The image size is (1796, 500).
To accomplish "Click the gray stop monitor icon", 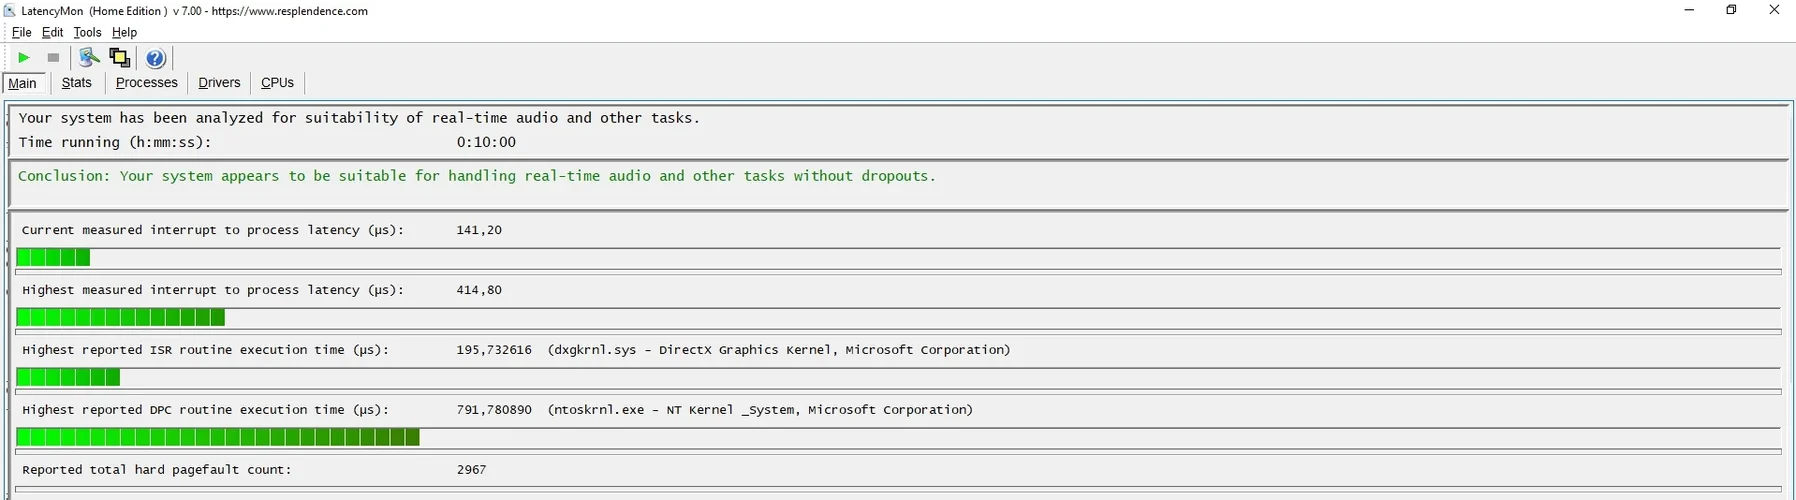I will pyautogui.click(x=53, y=58).
